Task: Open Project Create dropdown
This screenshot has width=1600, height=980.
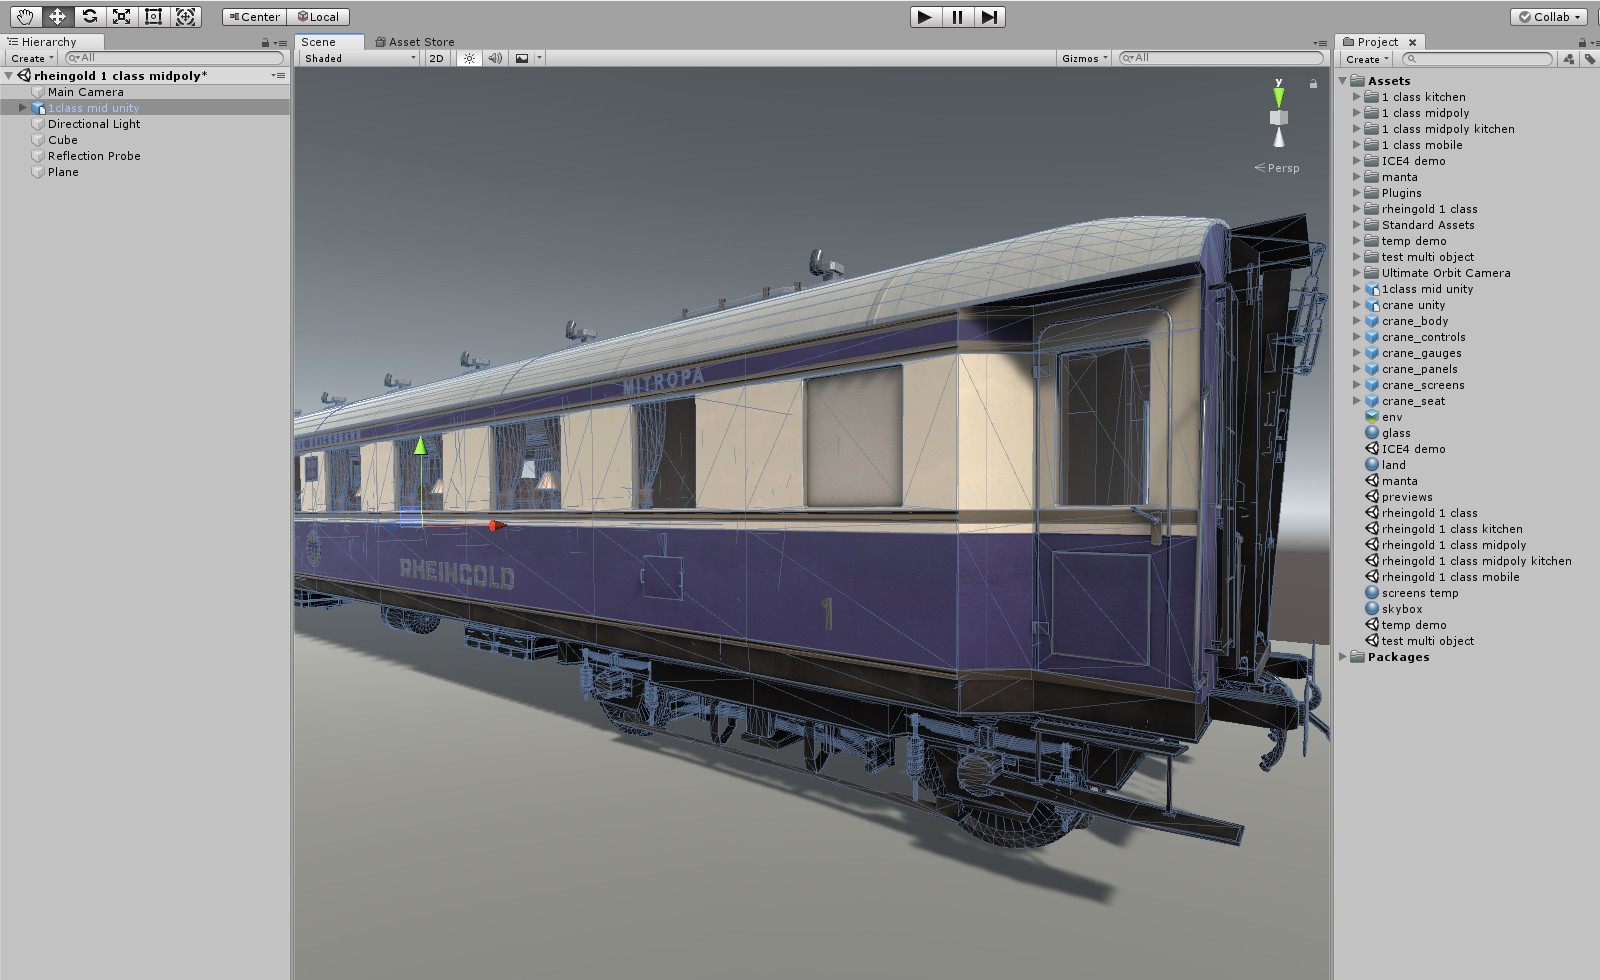Action: click(1367, 59)
